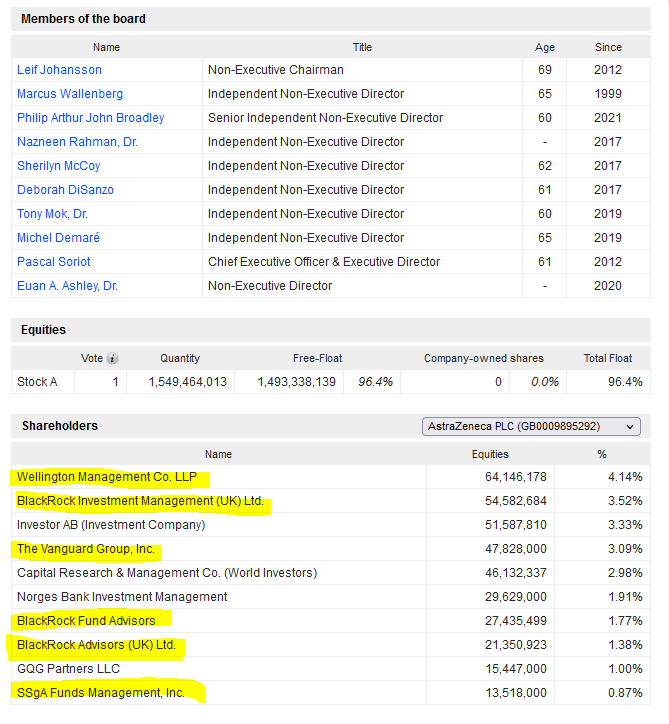Click the Non-Executive Director title for Euan Ashley
669x724 pixels.
270,286
